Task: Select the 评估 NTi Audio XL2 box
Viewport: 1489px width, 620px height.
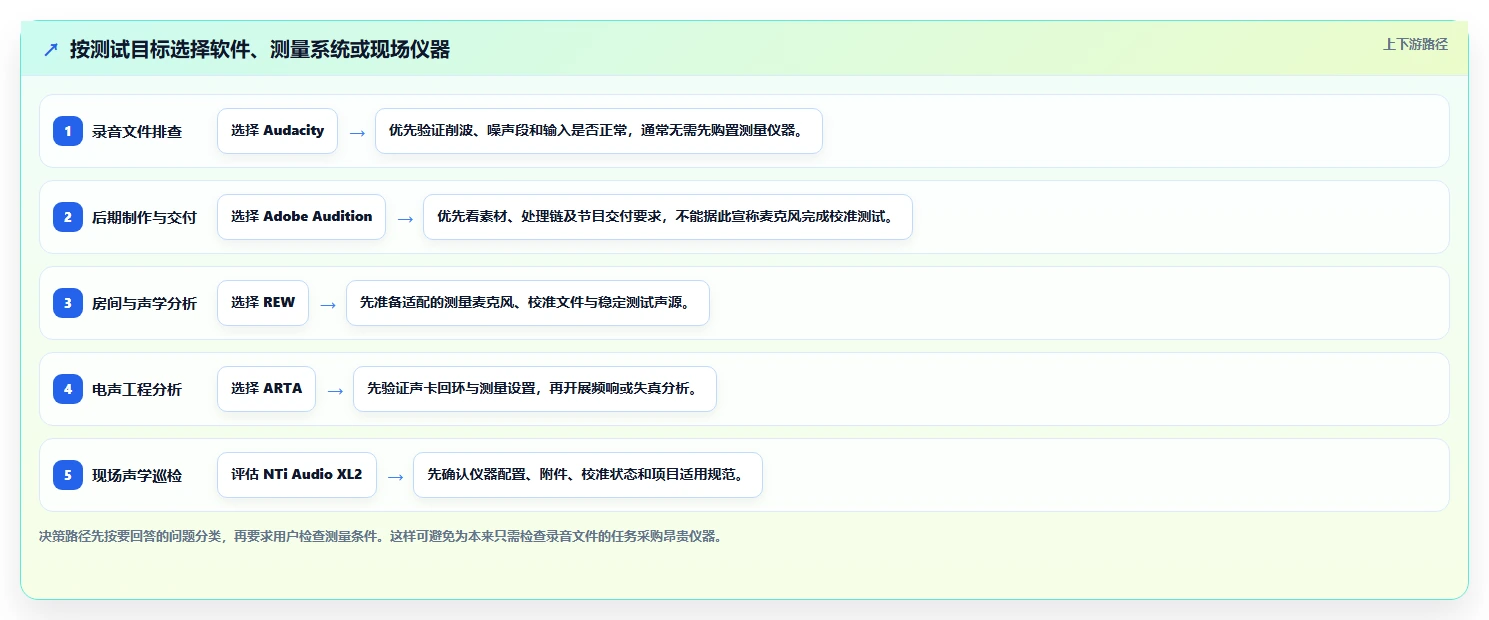Action: tap(297, 475)
